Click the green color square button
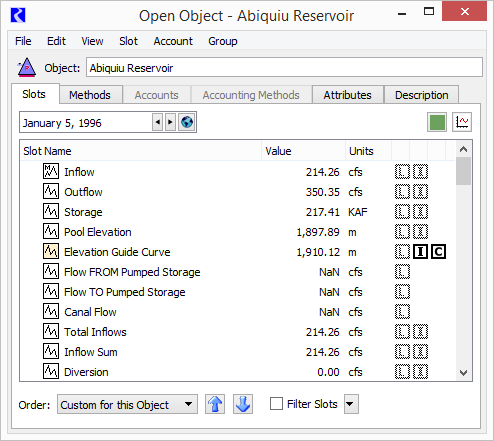 click(x=437, y=122)
